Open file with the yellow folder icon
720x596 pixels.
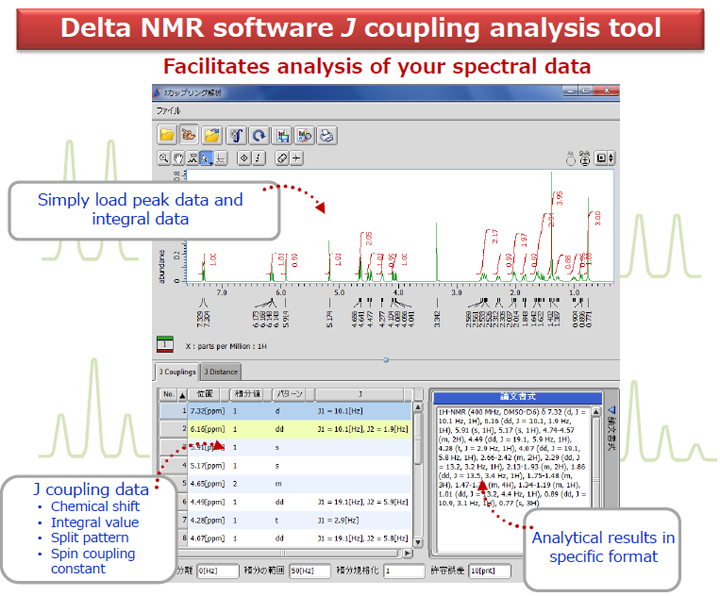pyautogui.click(x=167, y=135)
